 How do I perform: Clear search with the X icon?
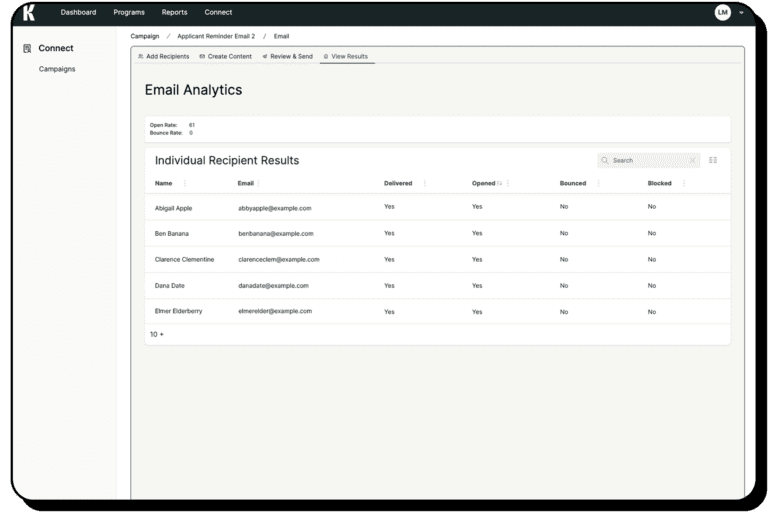coord(692,160)
